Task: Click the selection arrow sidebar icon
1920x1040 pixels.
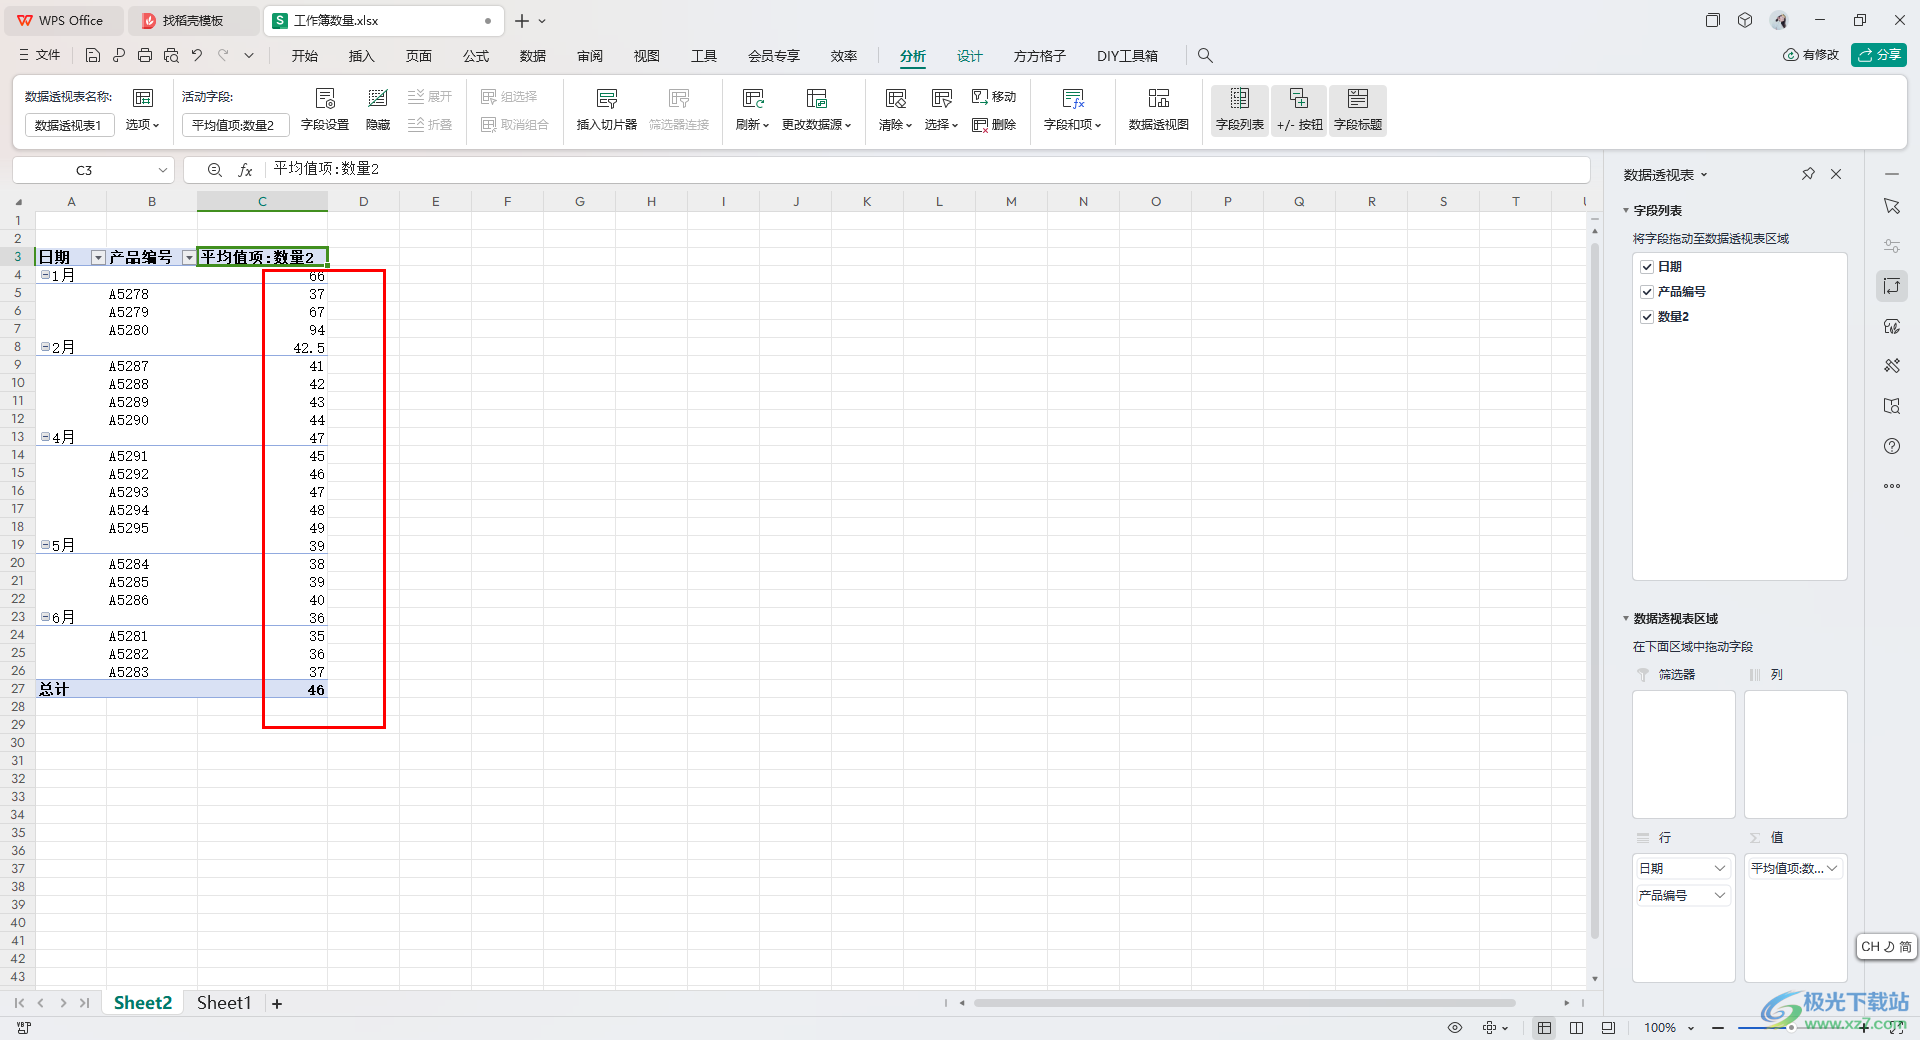Action: [x=1892, y=206]
